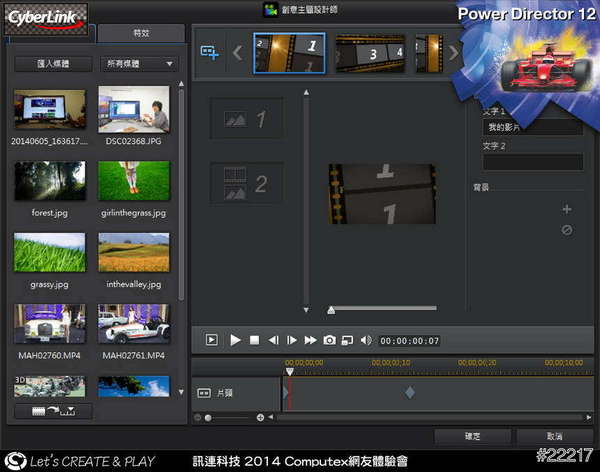Click the add template icon above the preview
This screenshot has width=600, height=472.
point(209,52)
